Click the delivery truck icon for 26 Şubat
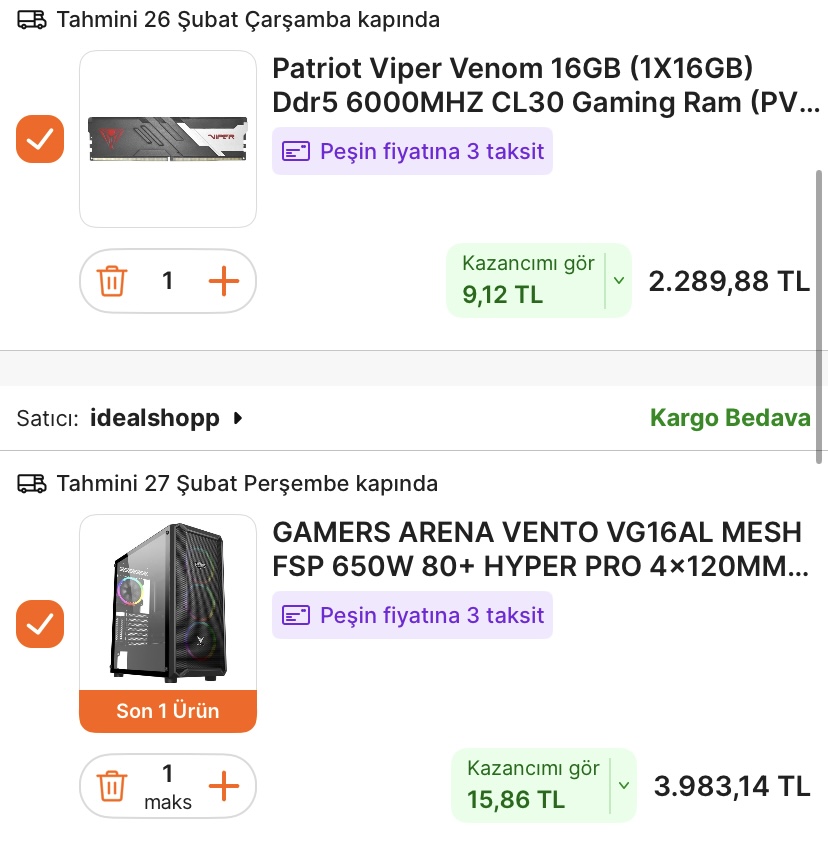828x853 pixels. coord(32,19)
